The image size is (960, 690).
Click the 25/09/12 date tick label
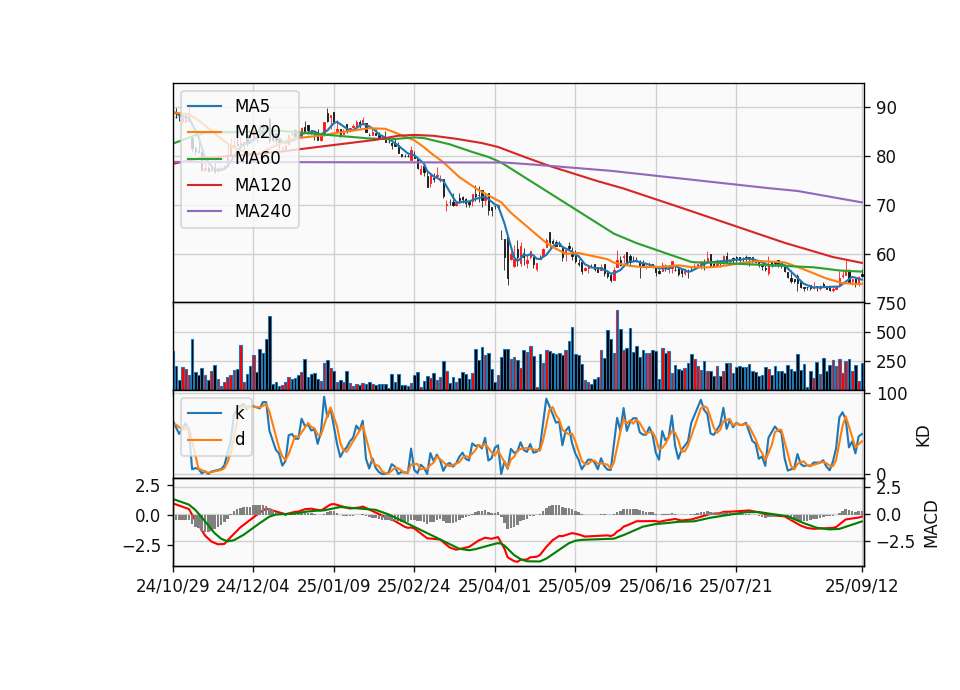click(861, 586)
